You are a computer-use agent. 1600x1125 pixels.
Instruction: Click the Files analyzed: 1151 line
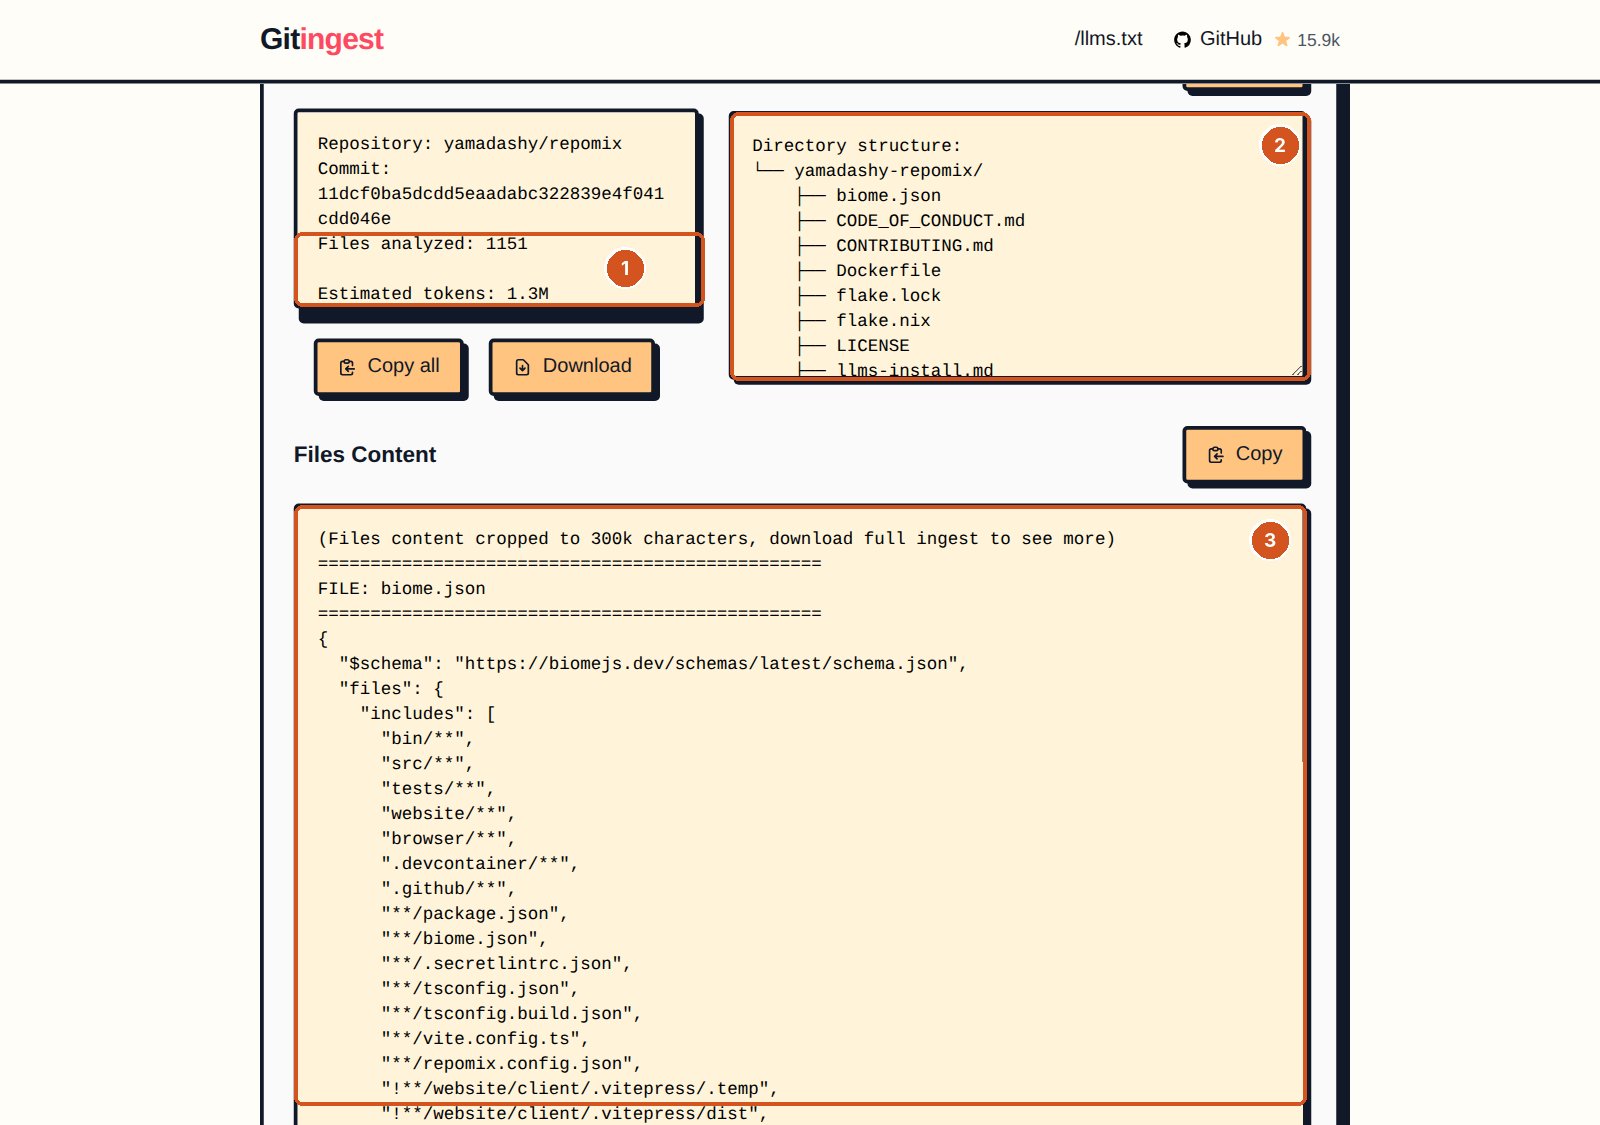[x=422, y=244]
